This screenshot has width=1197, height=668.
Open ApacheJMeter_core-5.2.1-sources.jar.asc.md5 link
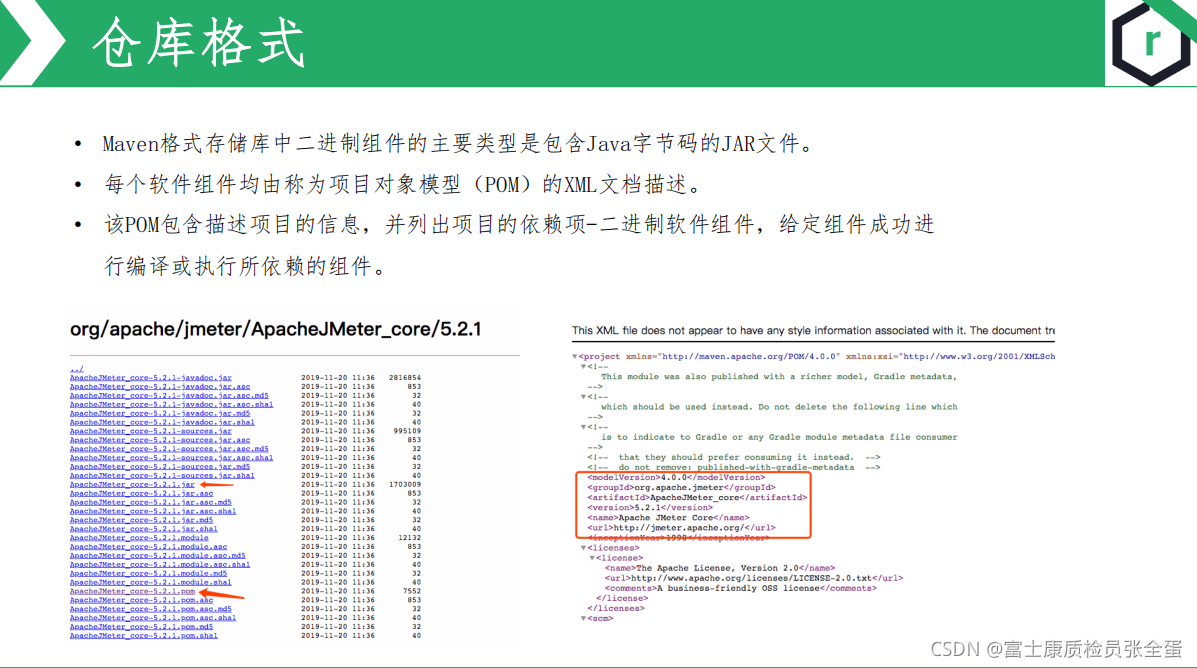pos(169,449)
